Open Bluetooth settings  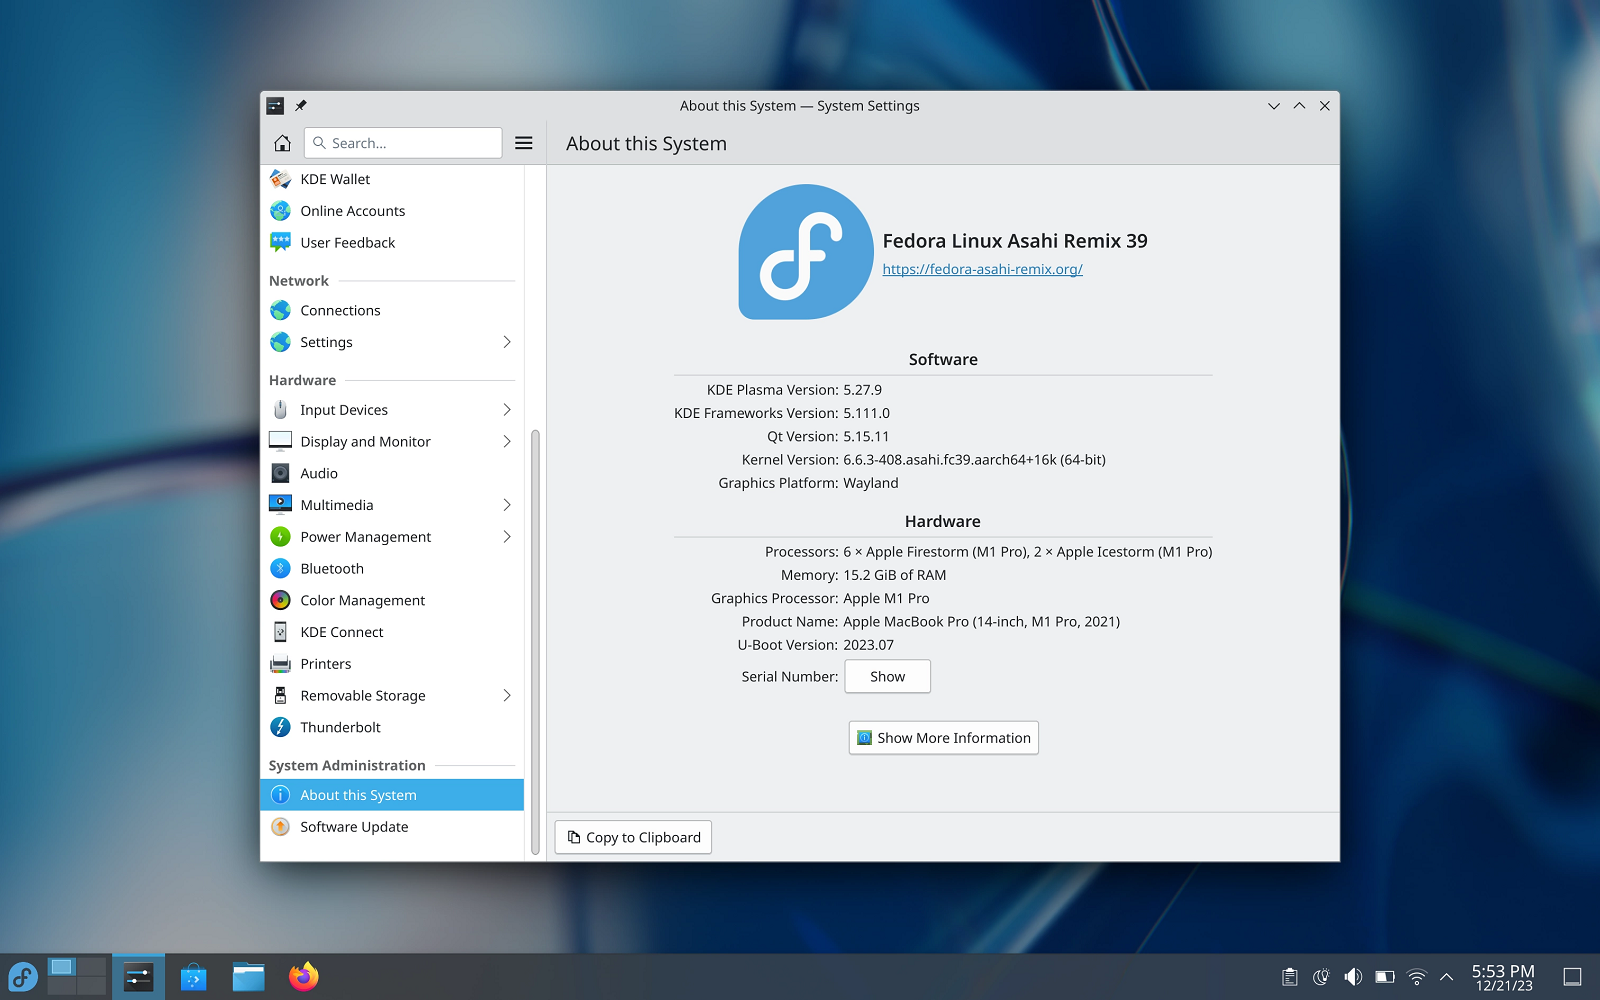[x=392, y=568]
